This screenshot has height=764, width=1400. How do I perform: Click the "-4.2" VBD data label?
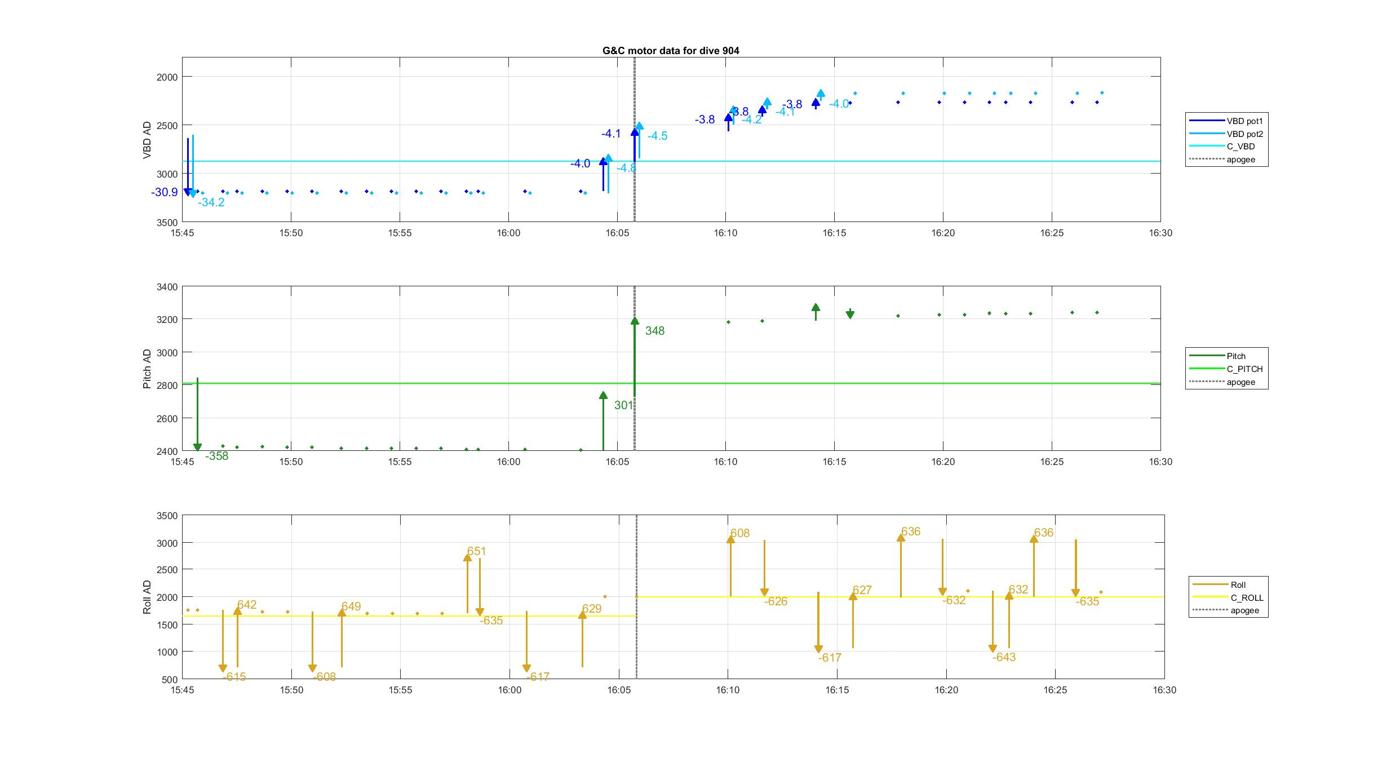pos(752,120)
